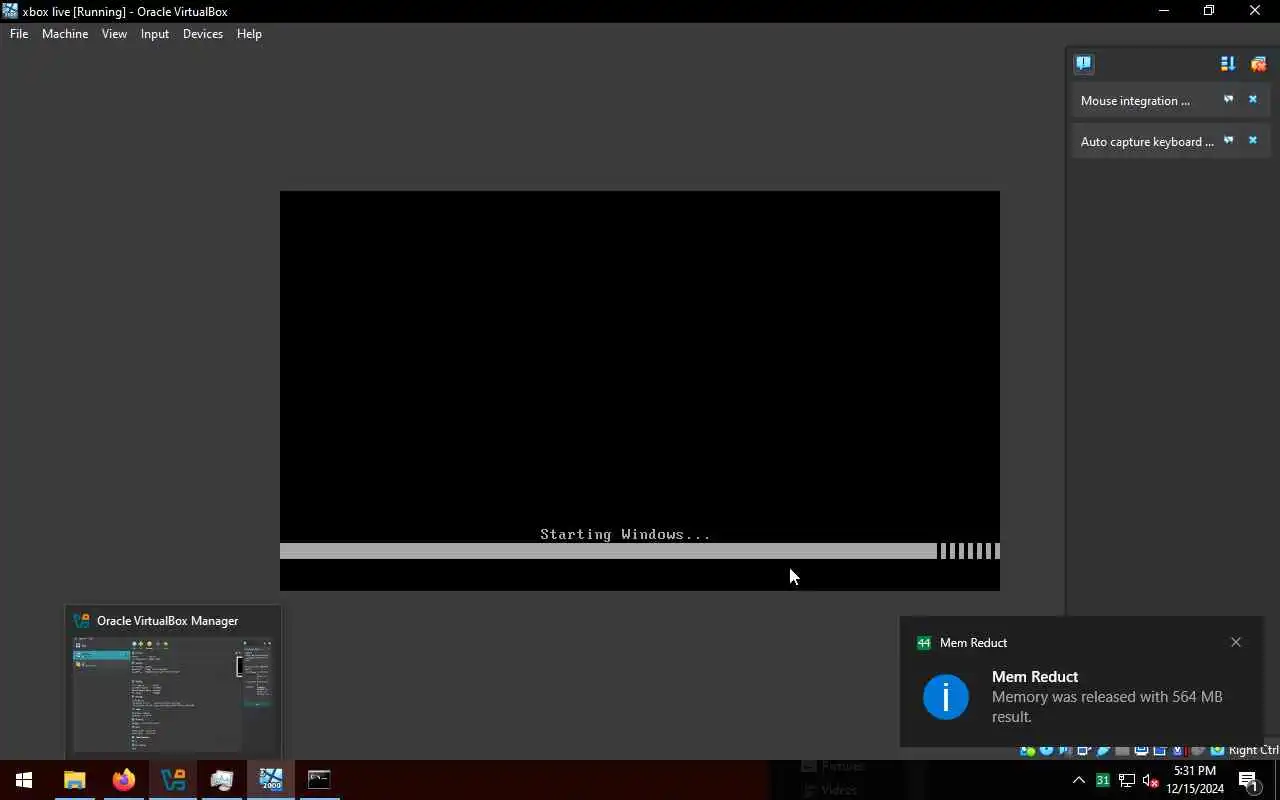Click the Right Ctrl host key indicator
Image resolution: width=1280 pixels, height=800 pixels.
(x=1254, y=751)
